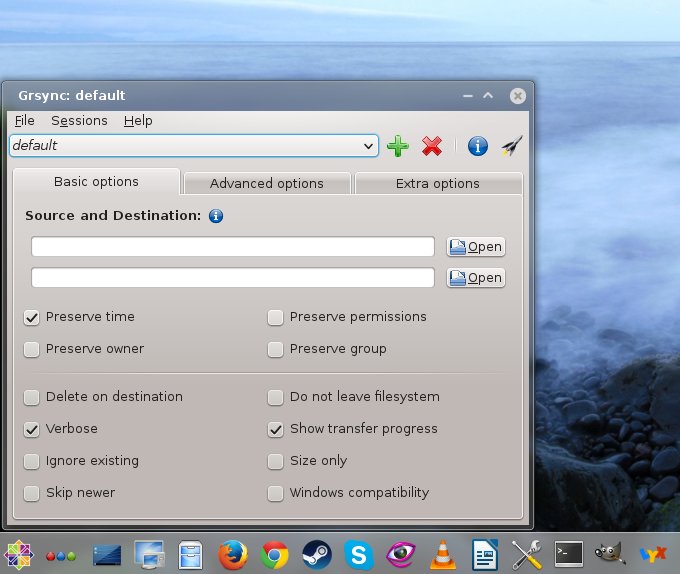Screen dimensions: 680x574
Task: Click the rocket execute icon
Action: (x=512, y=146)
